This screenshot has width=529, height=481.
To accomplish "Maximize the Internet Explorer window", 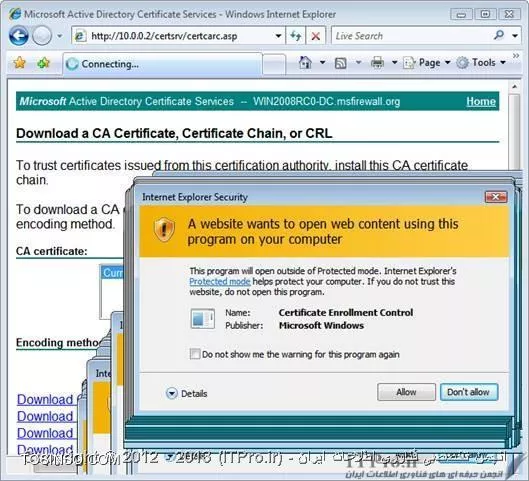I will pyautogui.click(x=485, y=14).
